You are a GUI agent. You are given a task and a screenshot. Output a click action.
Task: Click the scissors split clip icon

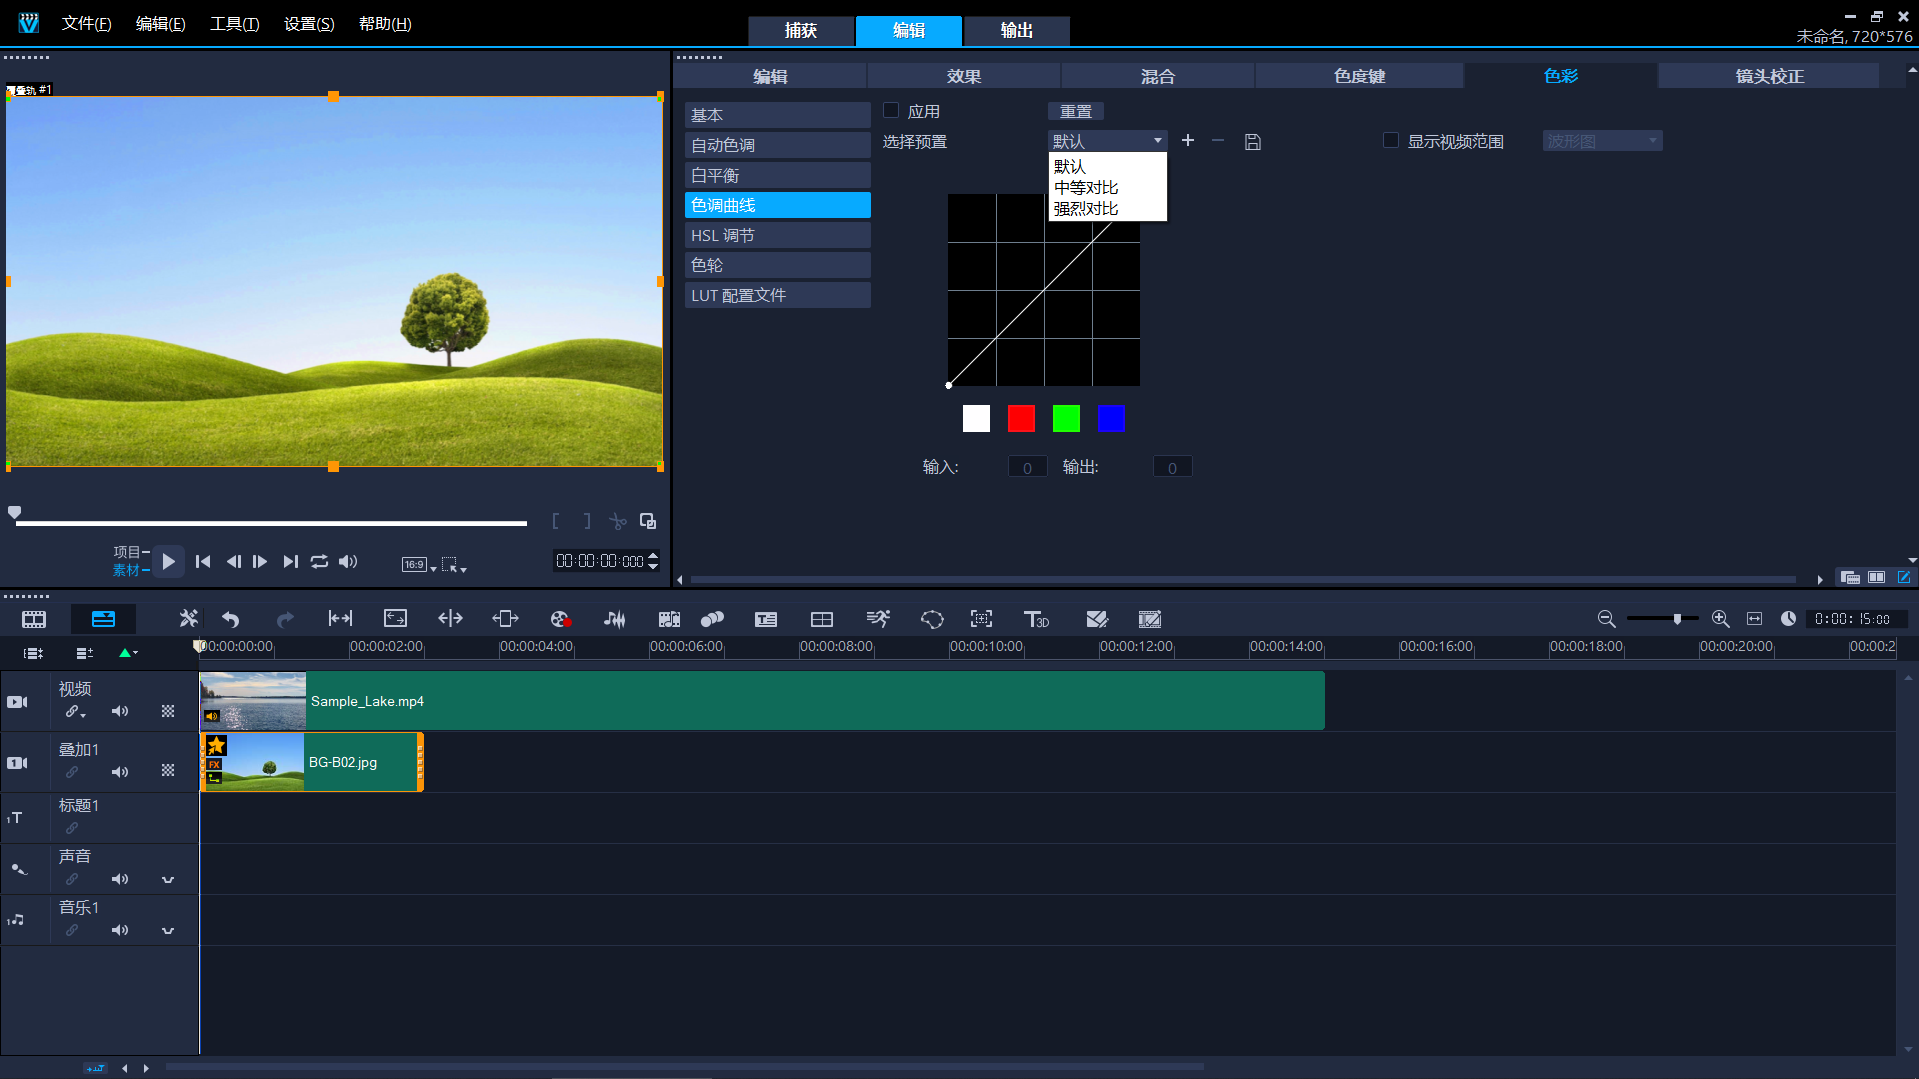[x=618, y=521]
